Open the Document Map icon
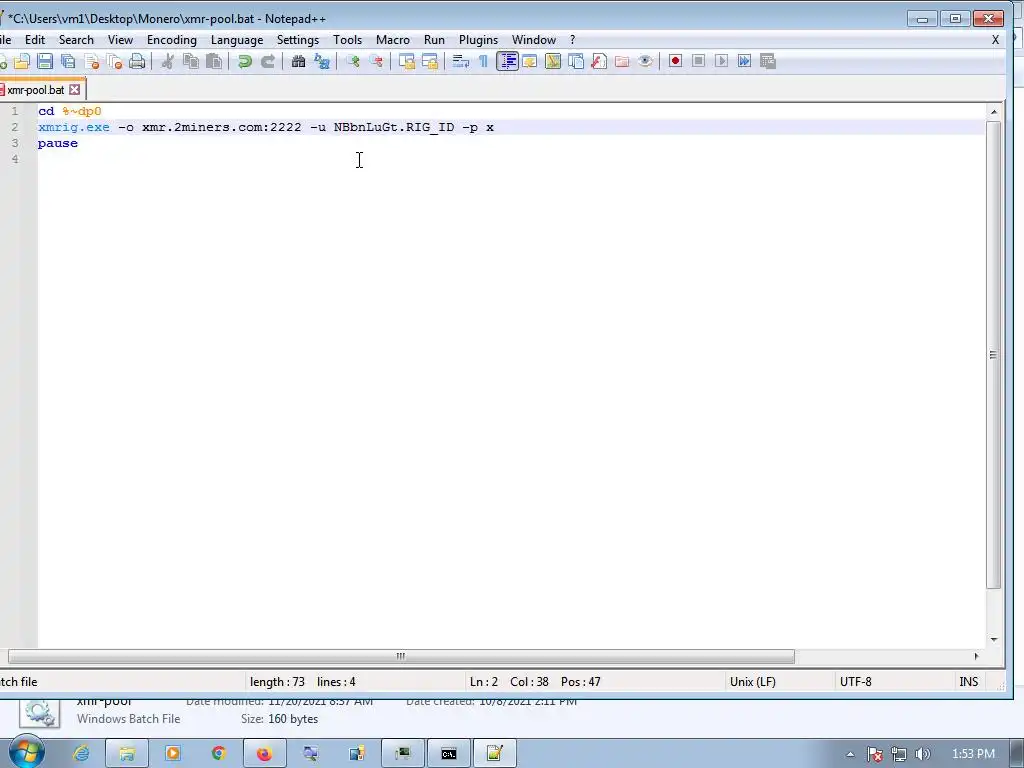 tap(552, 61)
